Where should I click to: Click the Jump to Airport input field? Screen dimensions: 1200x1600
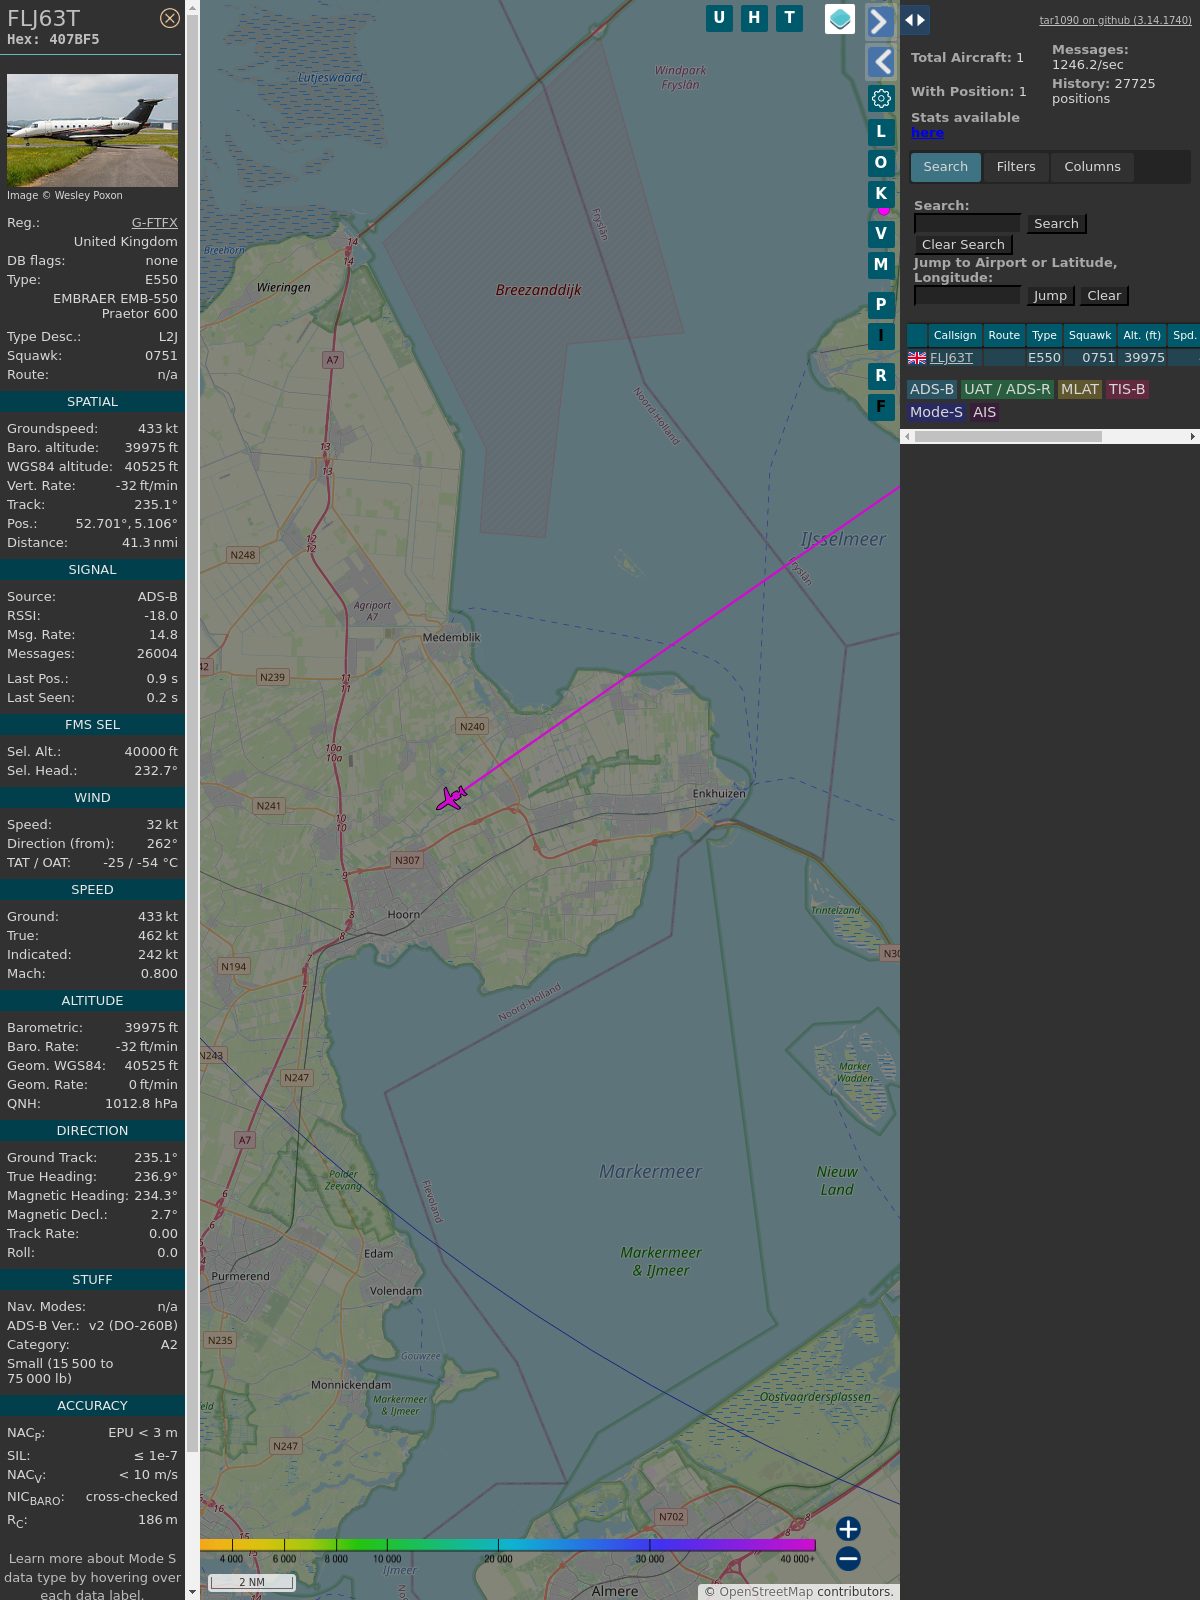click(967, 296)
